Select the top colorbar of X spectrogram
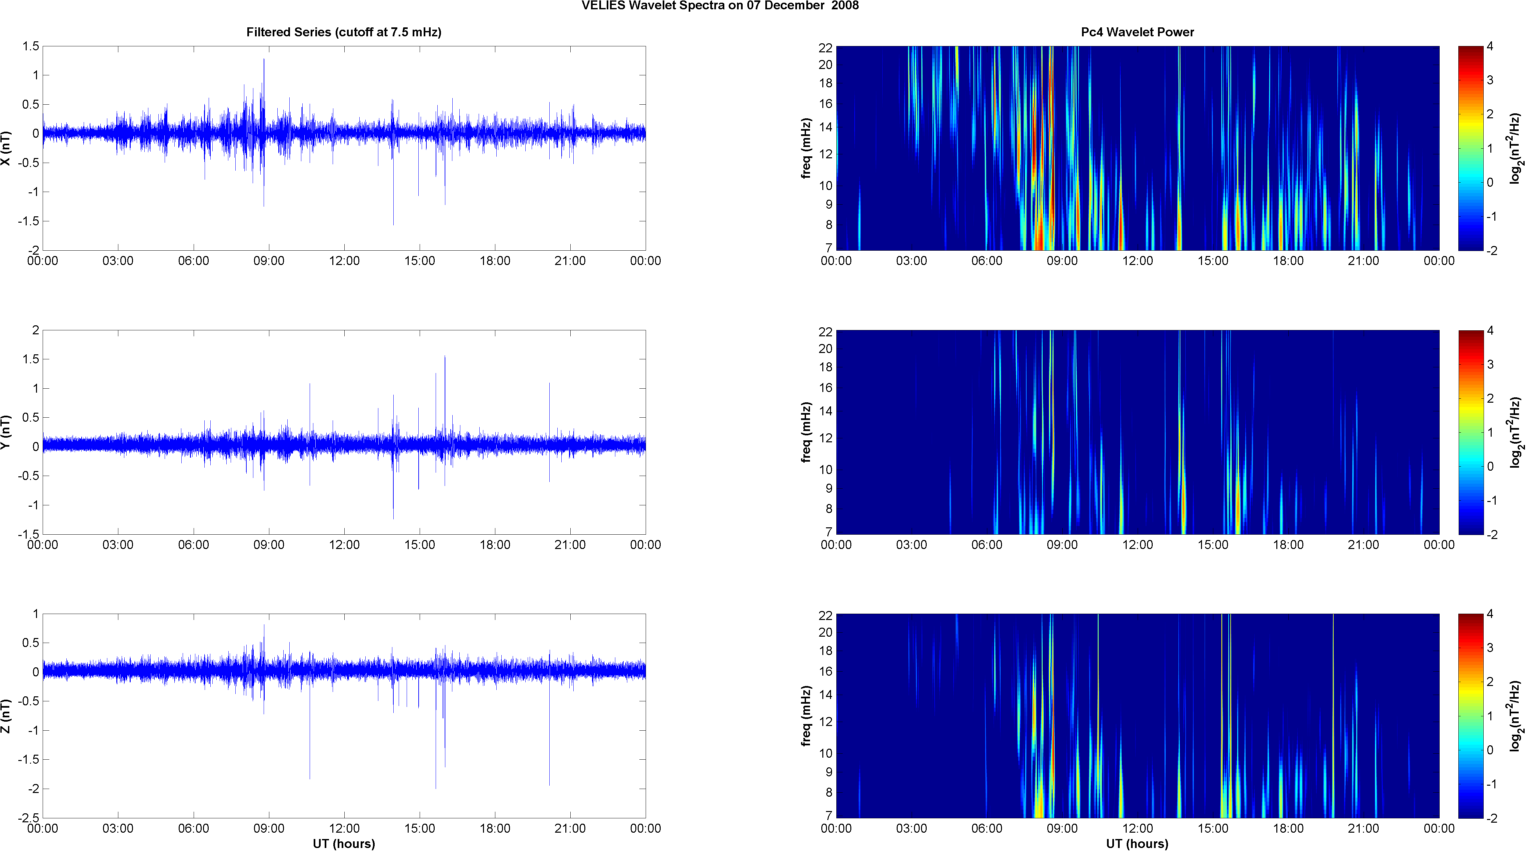This screenshot has width=1526, height=851. click(x=1471, y=148)
